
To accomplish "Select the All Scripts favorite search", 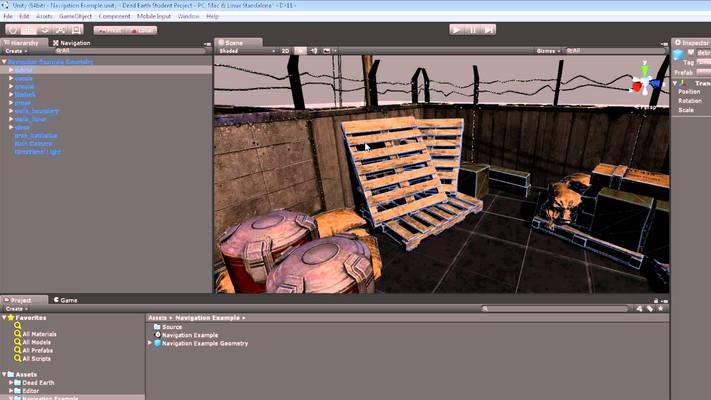I will pos(36,359).
